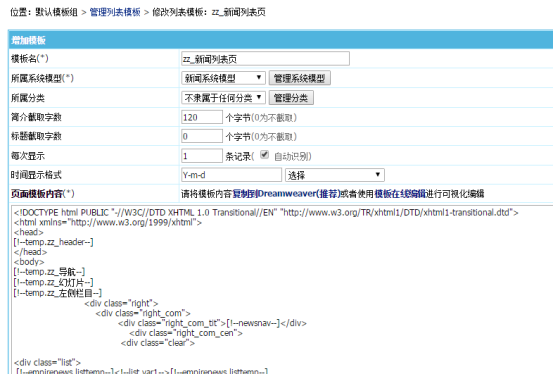Click the [!--temp.zz_左侧栏目--] line in code
554x374 pixels.
[x=58, y=293]
